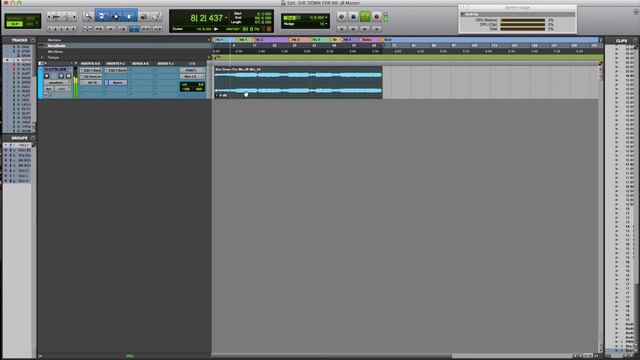Click the main counter display
The height and width of the screenshot is (360, 640).
207,18
